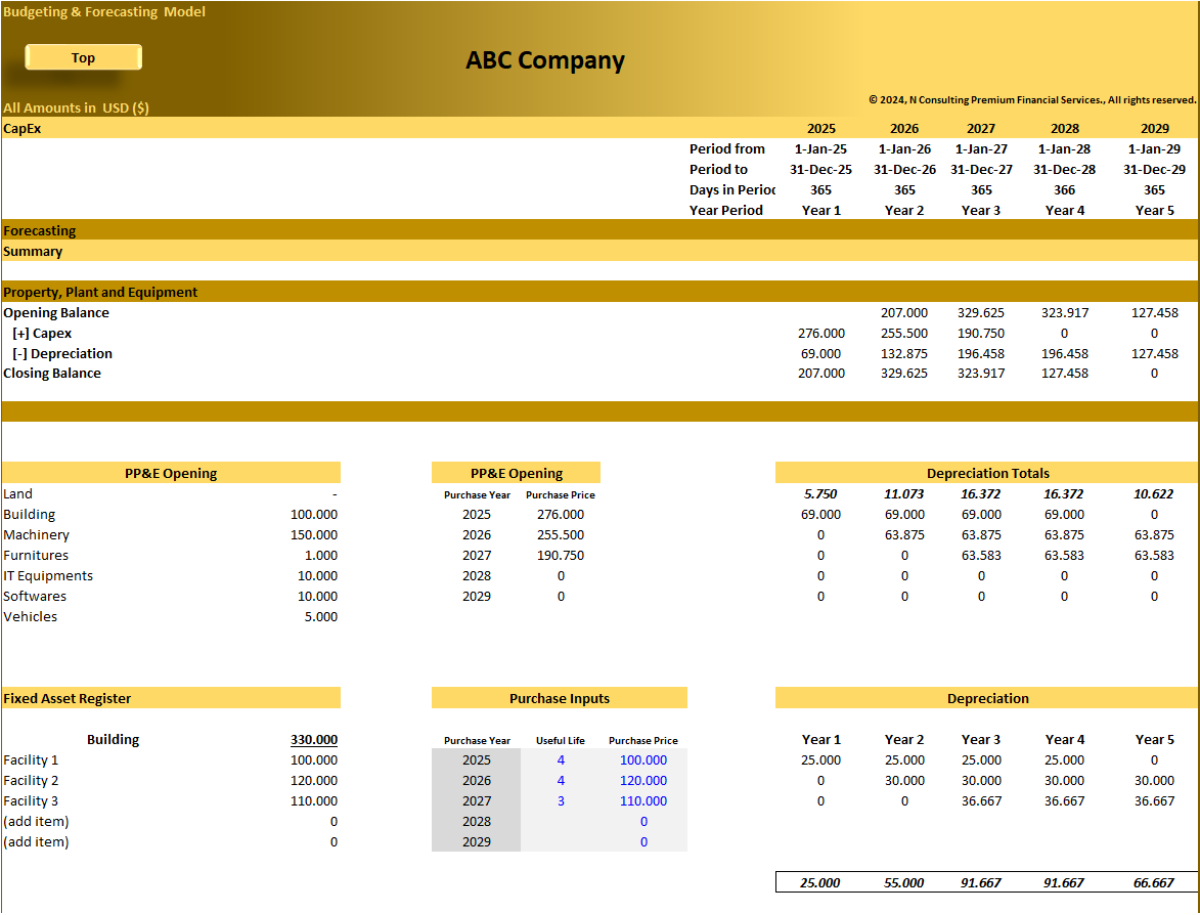Screen dimensions: 1200x915
Task: Click the copyright notice text
Action: [1032, 100]
